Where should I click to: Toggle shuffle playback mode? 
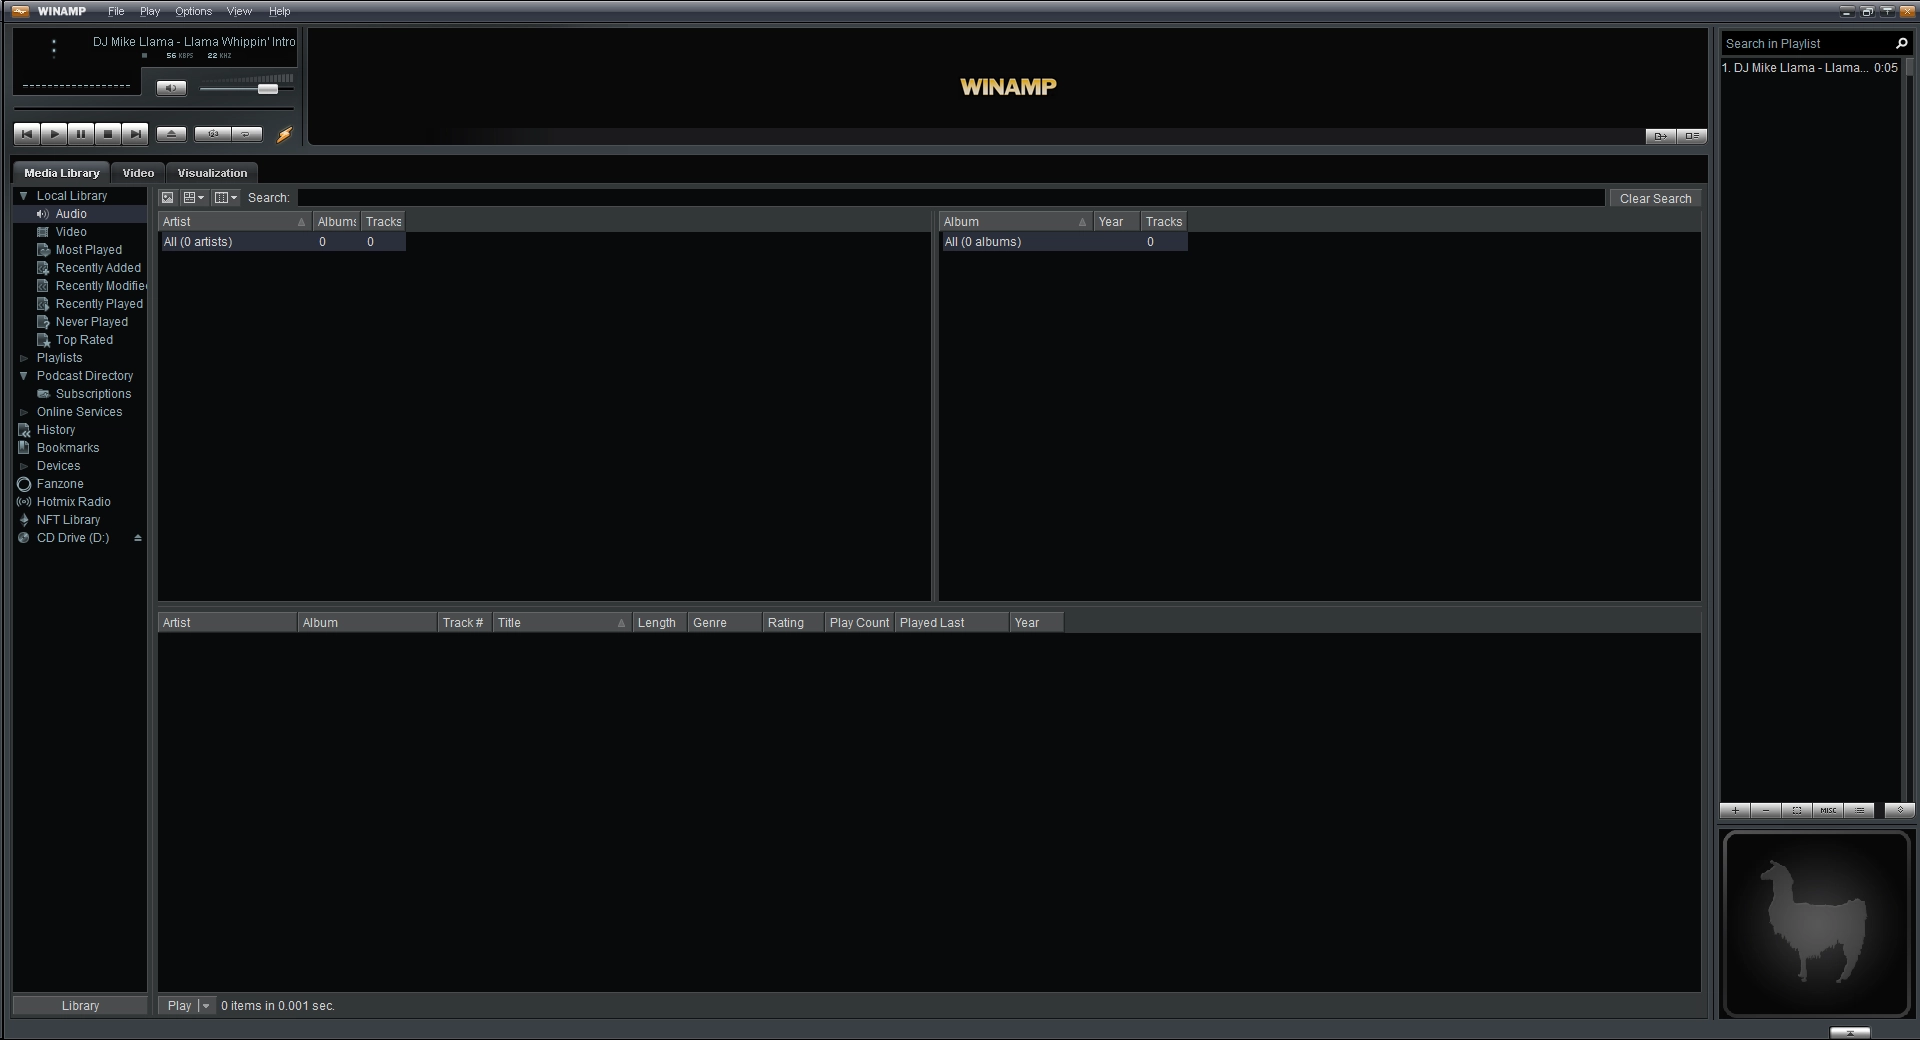click(212, 134)
